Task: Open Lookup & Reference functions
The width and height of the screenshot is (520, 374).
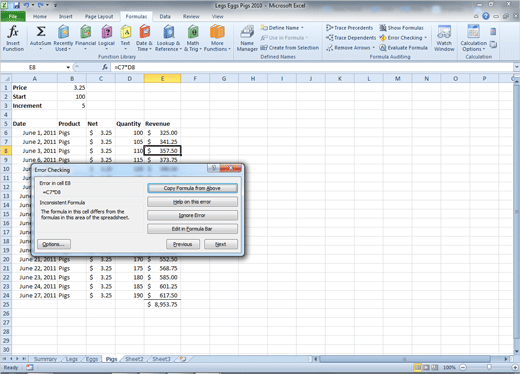Action: tap(168, 38)
